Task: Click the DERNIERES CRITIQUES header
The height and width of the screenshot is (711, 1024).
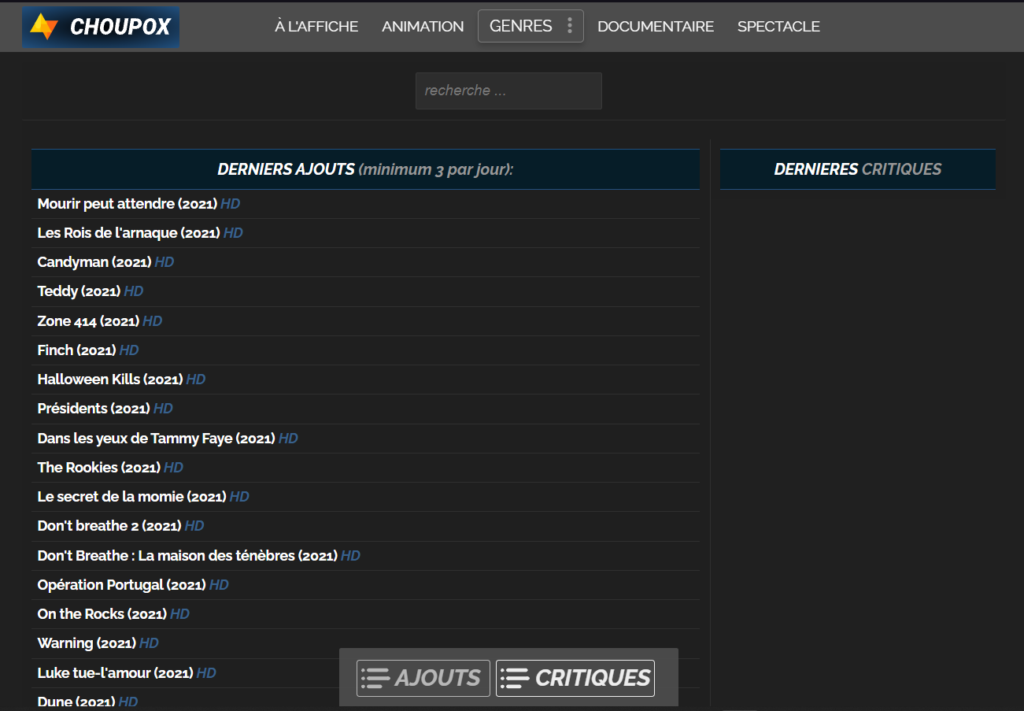Action: 857,170
